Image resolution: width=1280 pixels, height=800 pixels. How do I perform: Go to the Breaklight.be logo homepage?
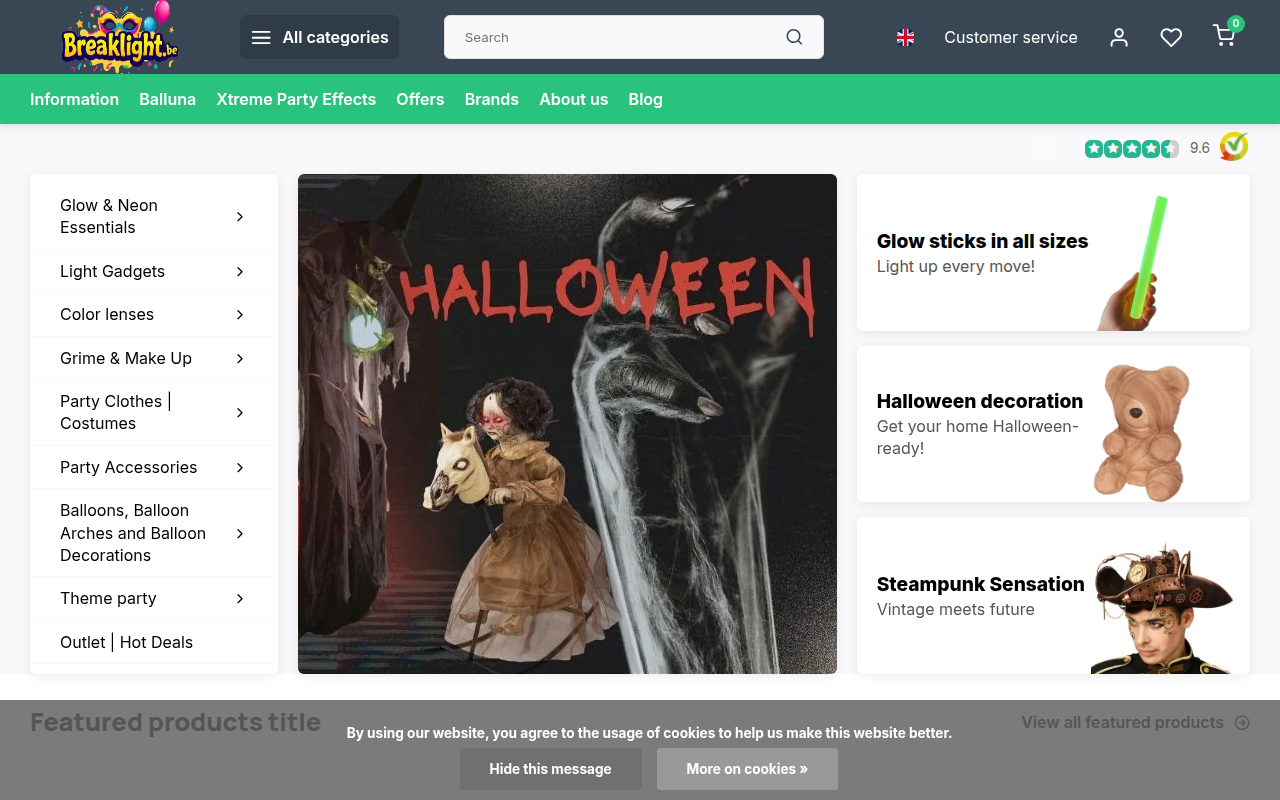click(x=120, y=37)
